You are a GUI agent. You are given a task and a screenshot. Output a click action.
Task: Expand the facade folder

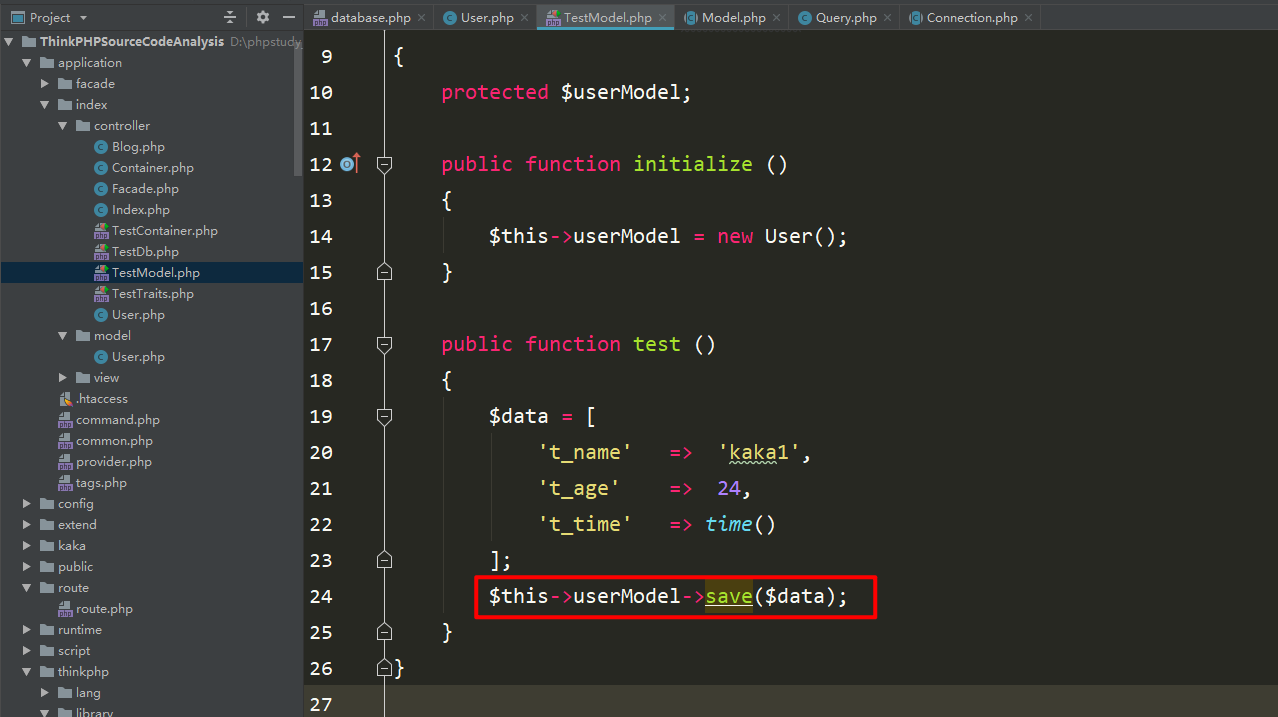(x=45, y=84)
